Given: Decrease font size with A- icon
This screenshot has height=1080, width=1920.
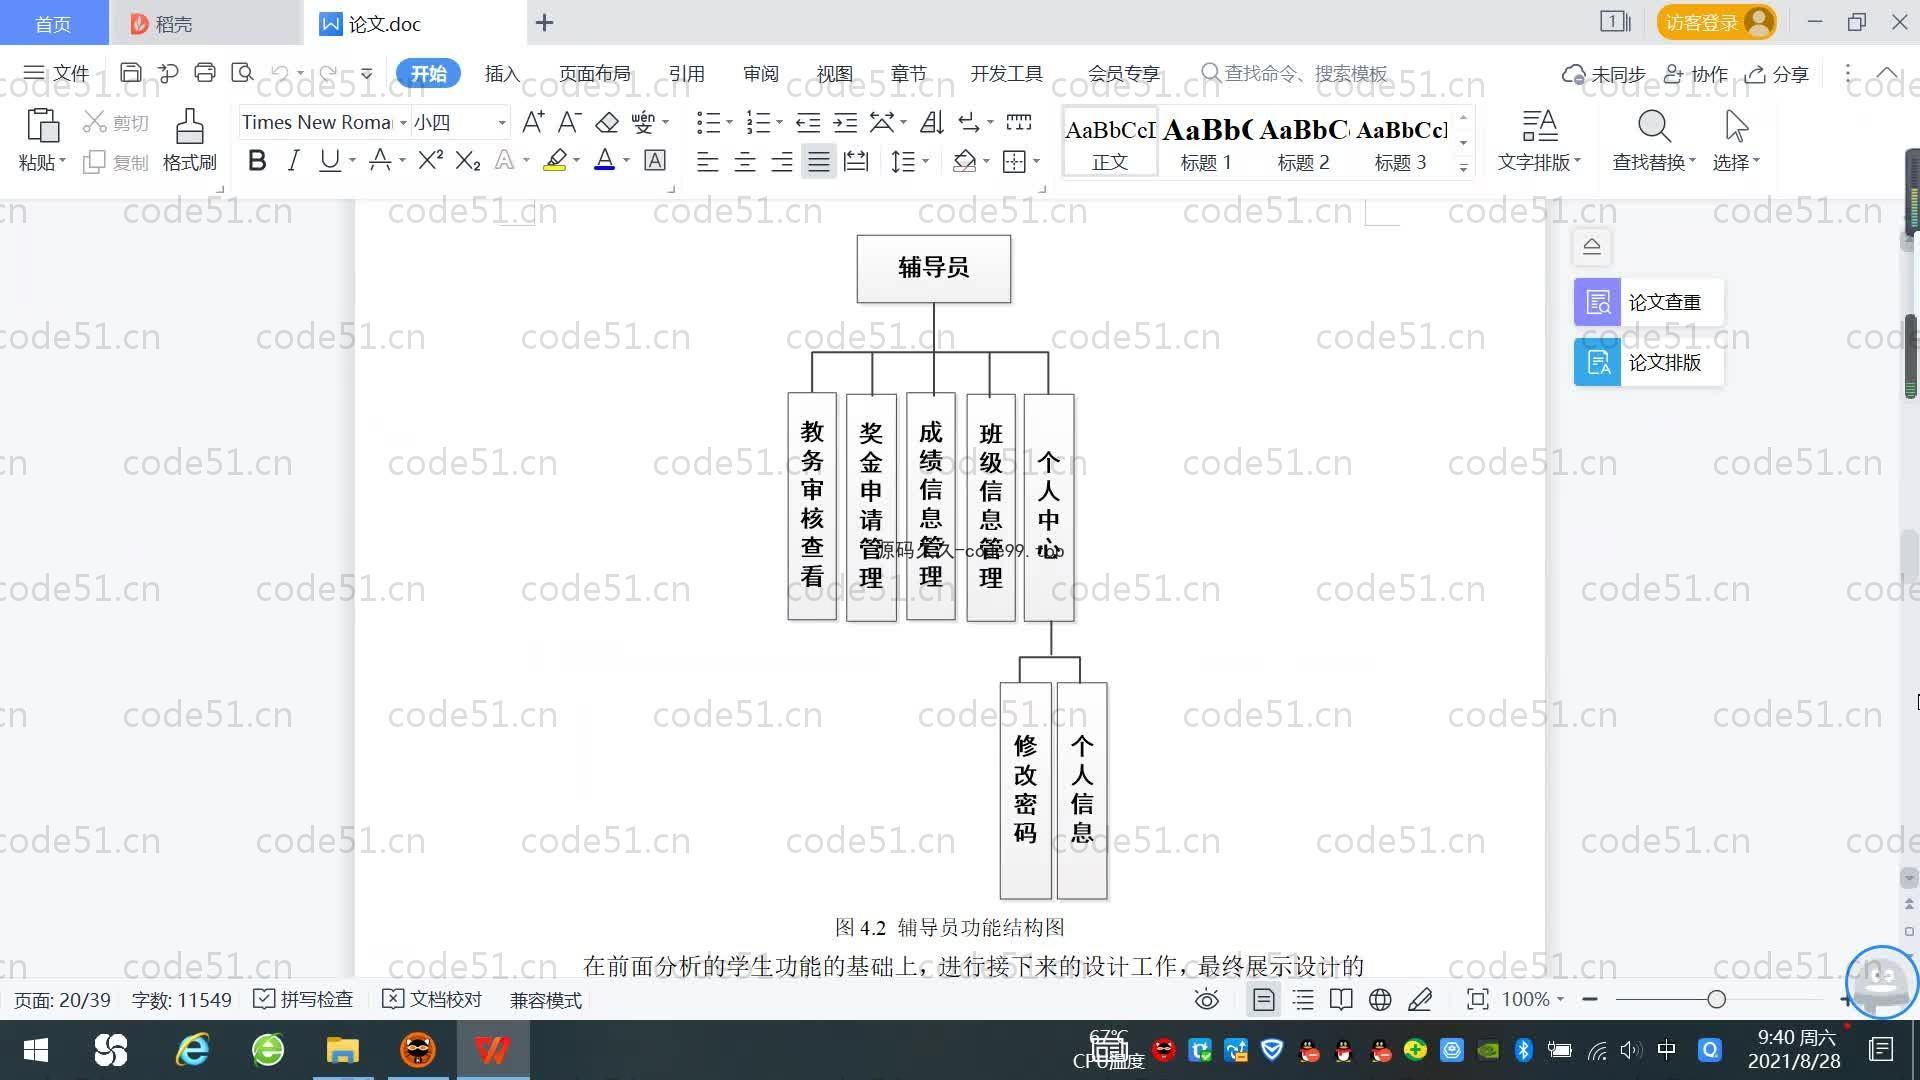Looking at the screenshot, I should point(570,122).
